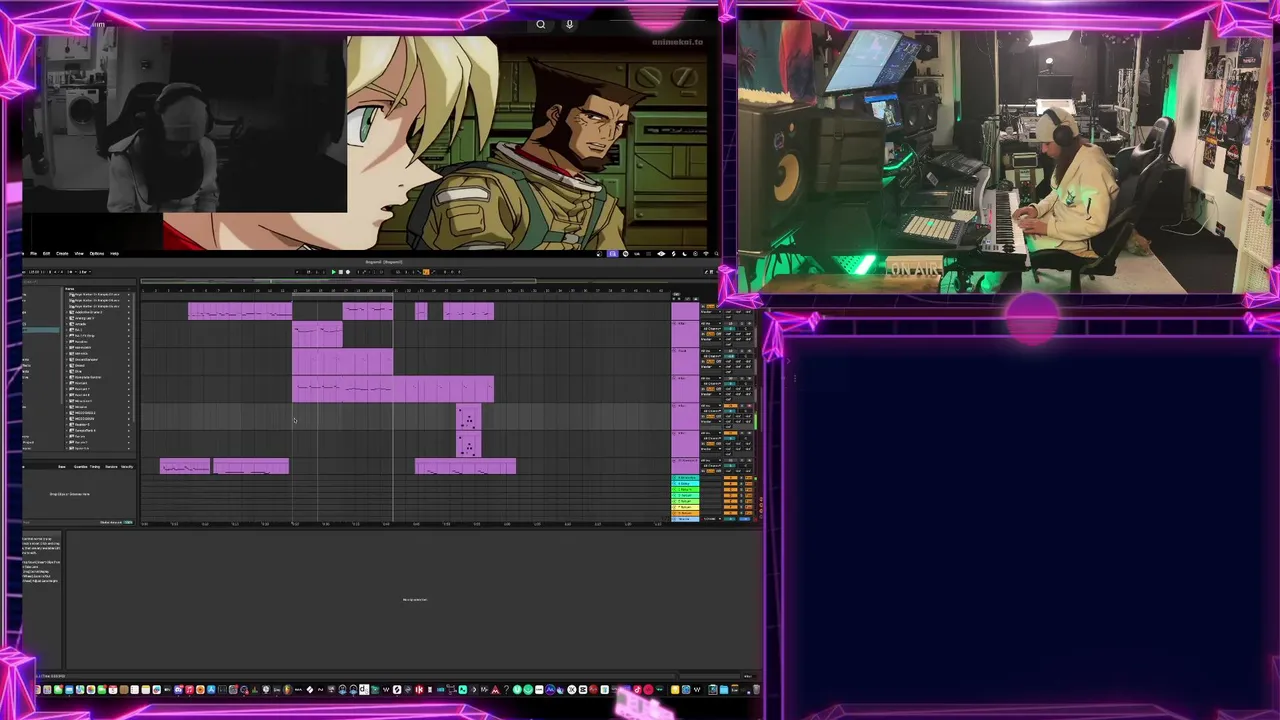The height and width of the screenshot is (720, 1280).
Task: Click the anime video frame
Action: click(530, 142)
